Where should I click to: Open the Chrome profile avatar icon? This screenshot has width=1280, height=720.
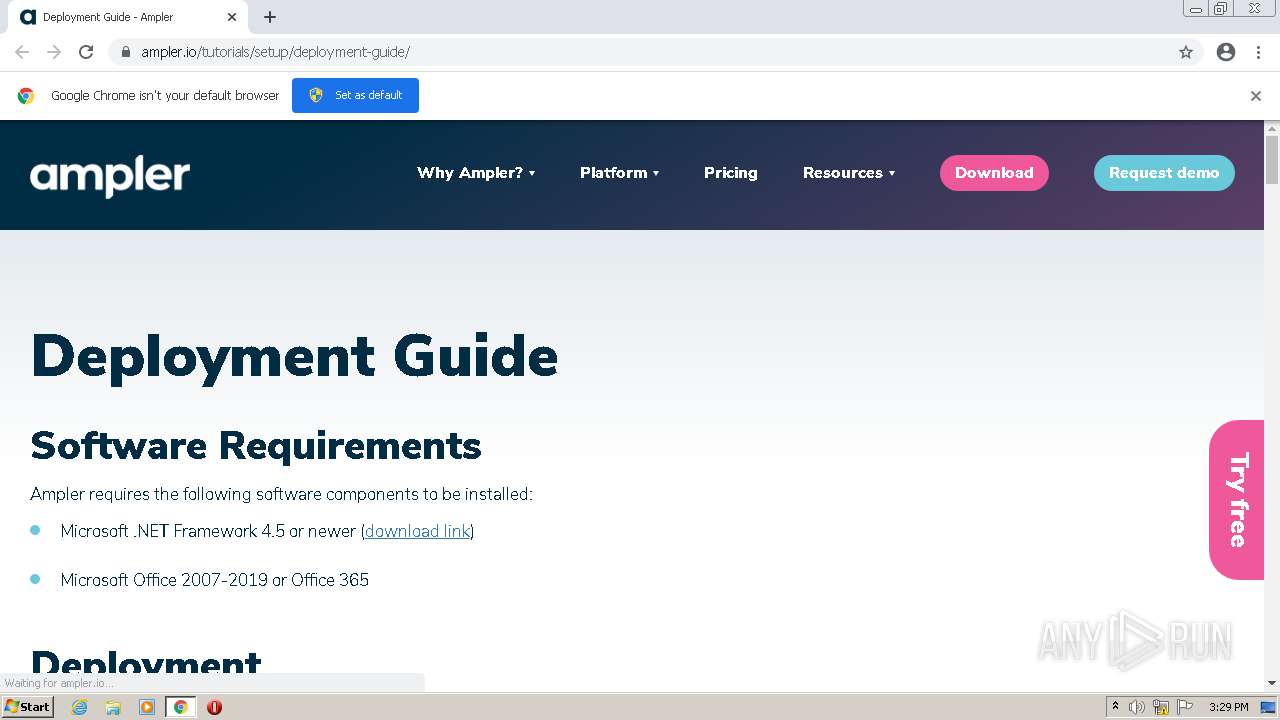pos(1226,52)
